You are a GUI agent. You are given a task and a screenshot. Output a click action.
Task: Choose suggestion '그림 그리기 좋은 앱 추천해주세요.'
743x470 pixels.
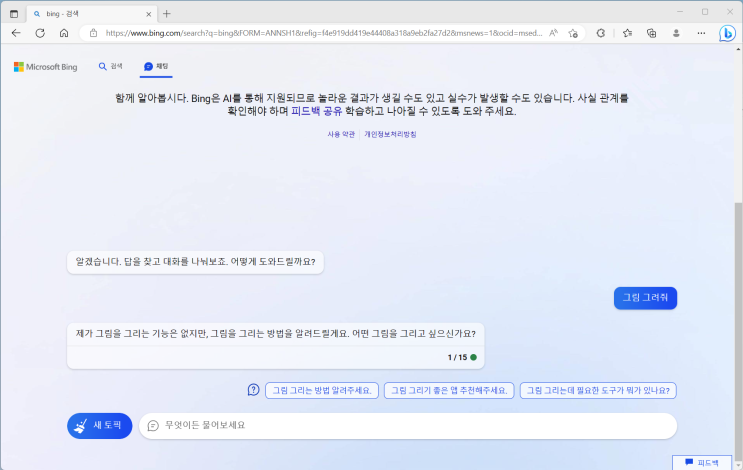[x=449, y=390]
